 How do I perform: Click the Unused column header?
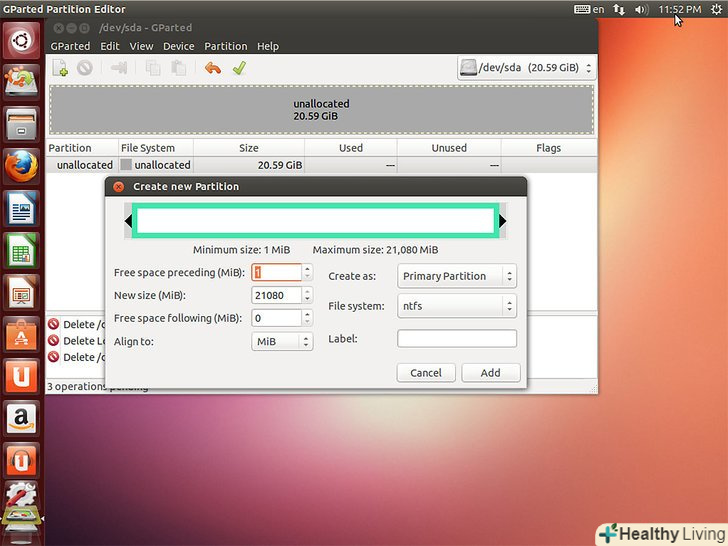(x=449, y=148)
